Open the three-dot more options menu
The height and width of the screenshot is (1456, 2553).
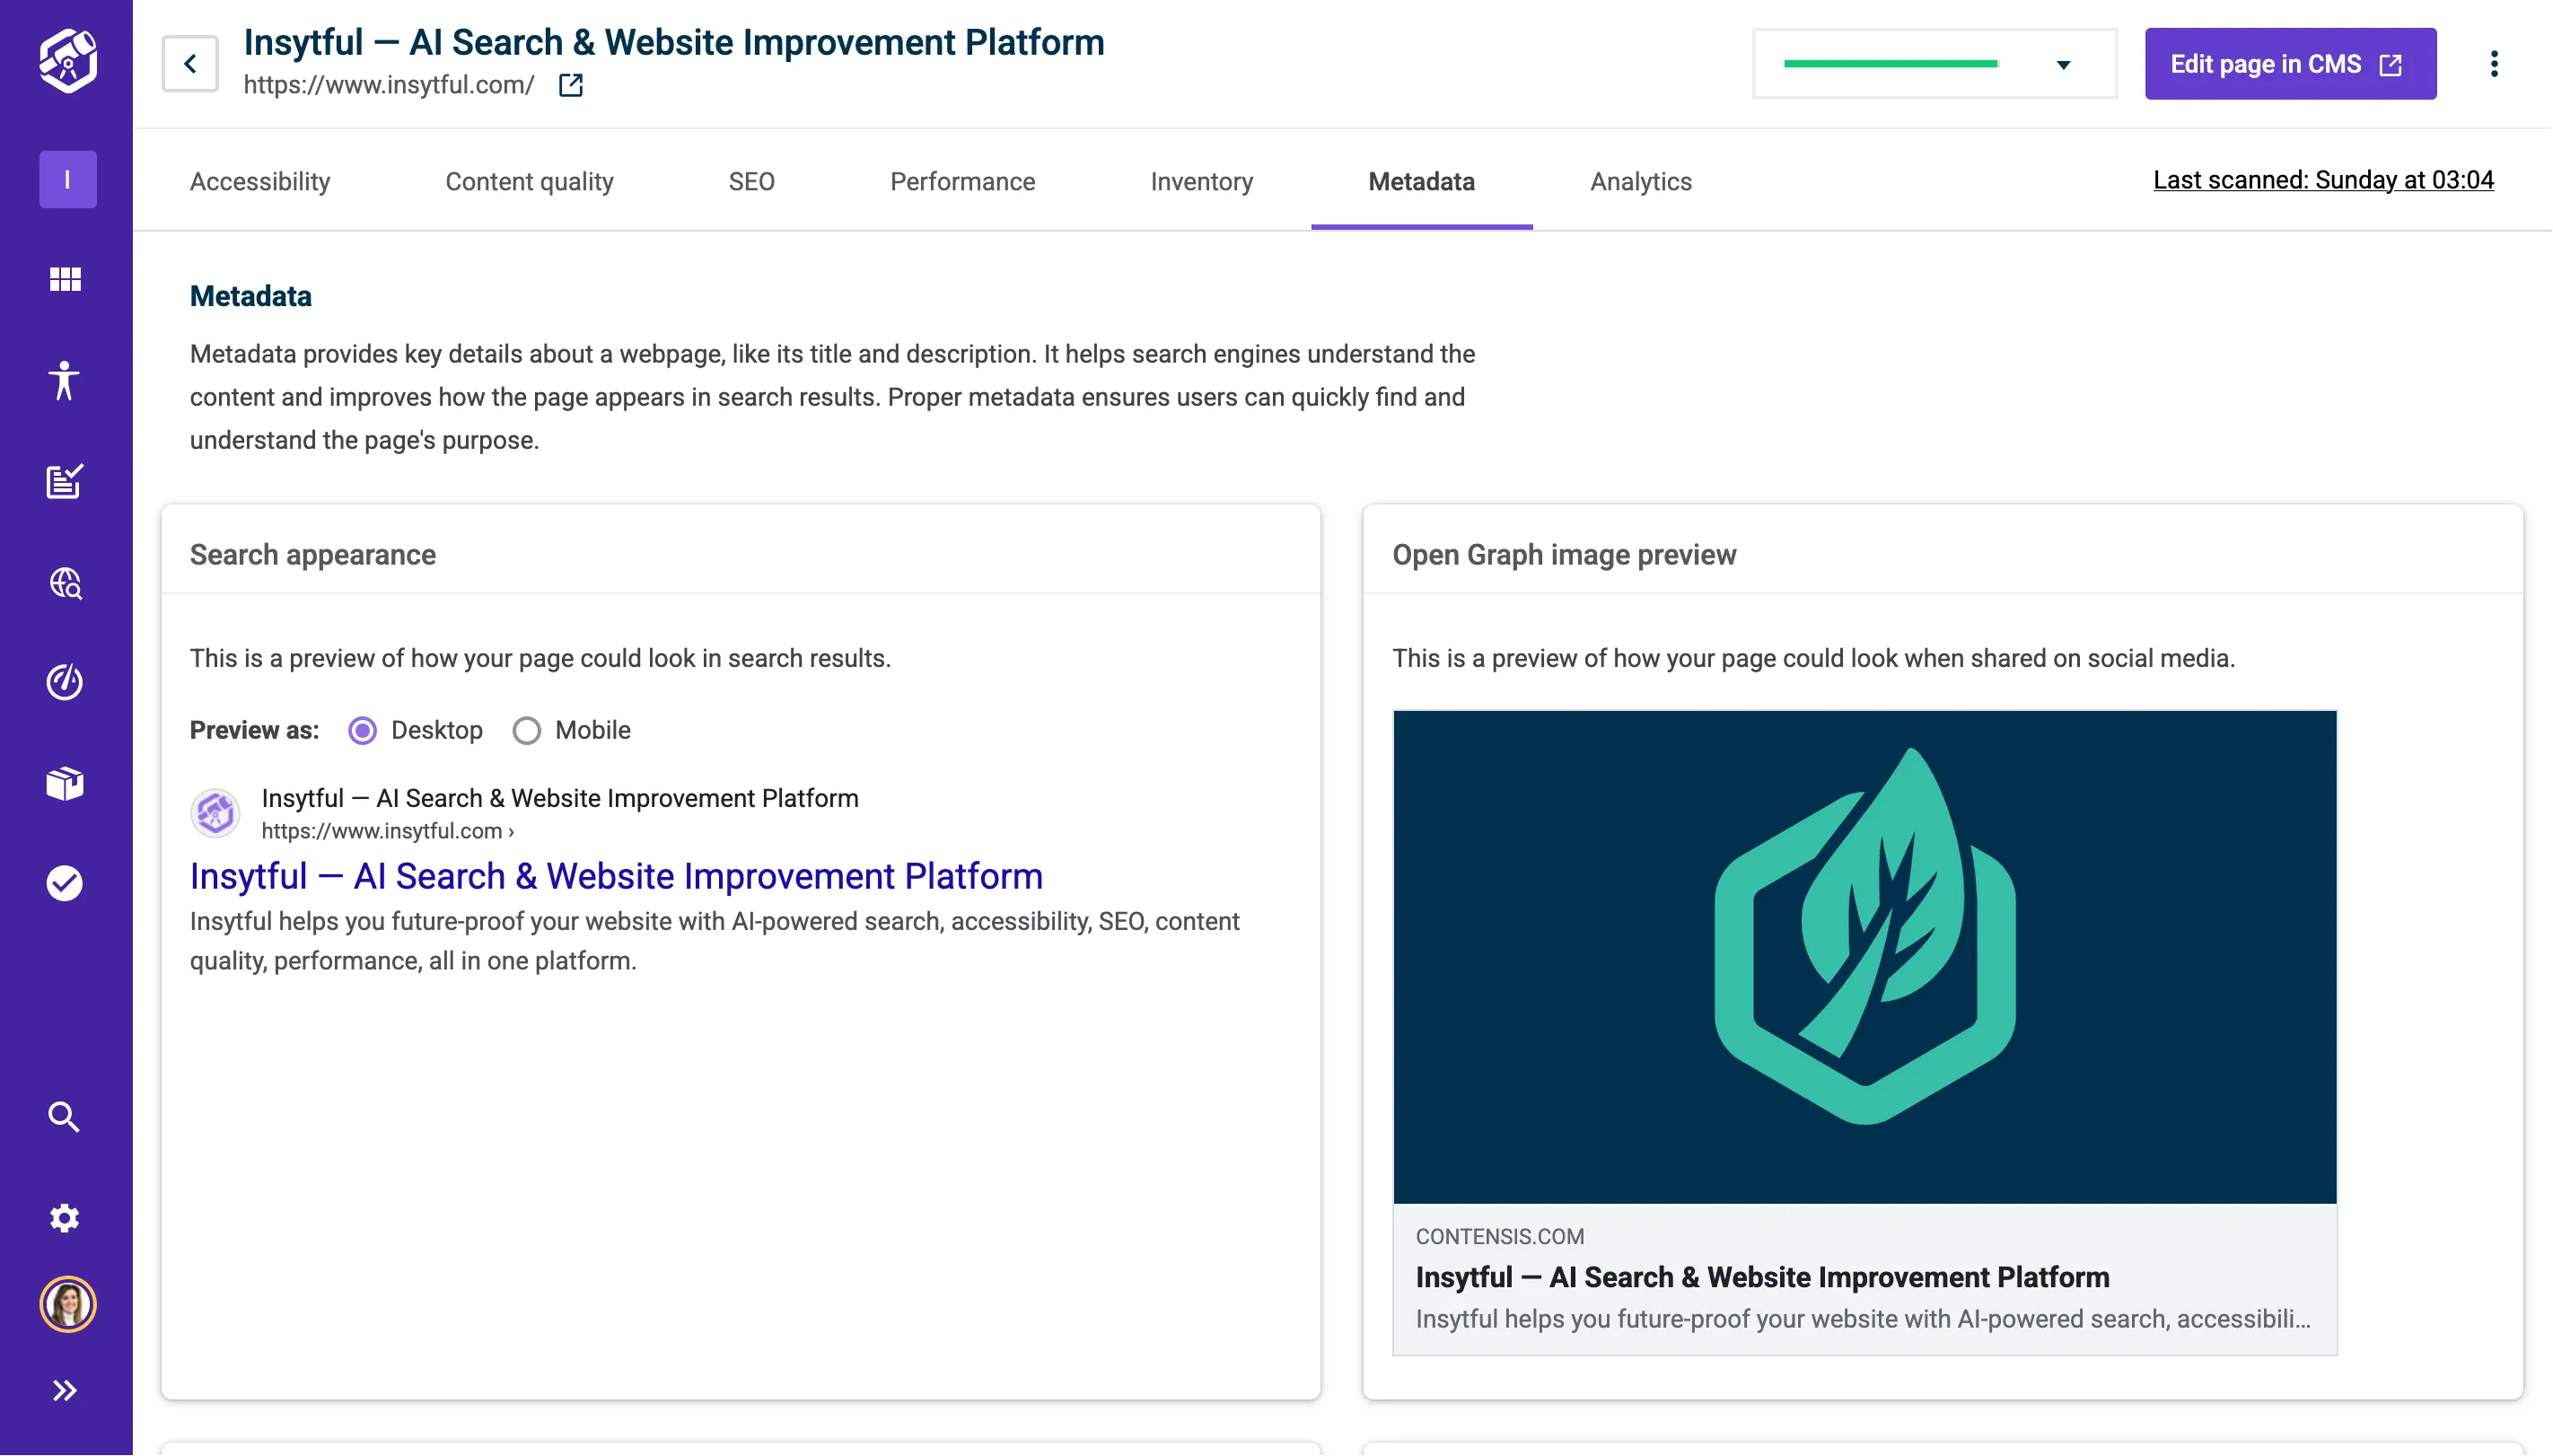tap(2494, 64)
